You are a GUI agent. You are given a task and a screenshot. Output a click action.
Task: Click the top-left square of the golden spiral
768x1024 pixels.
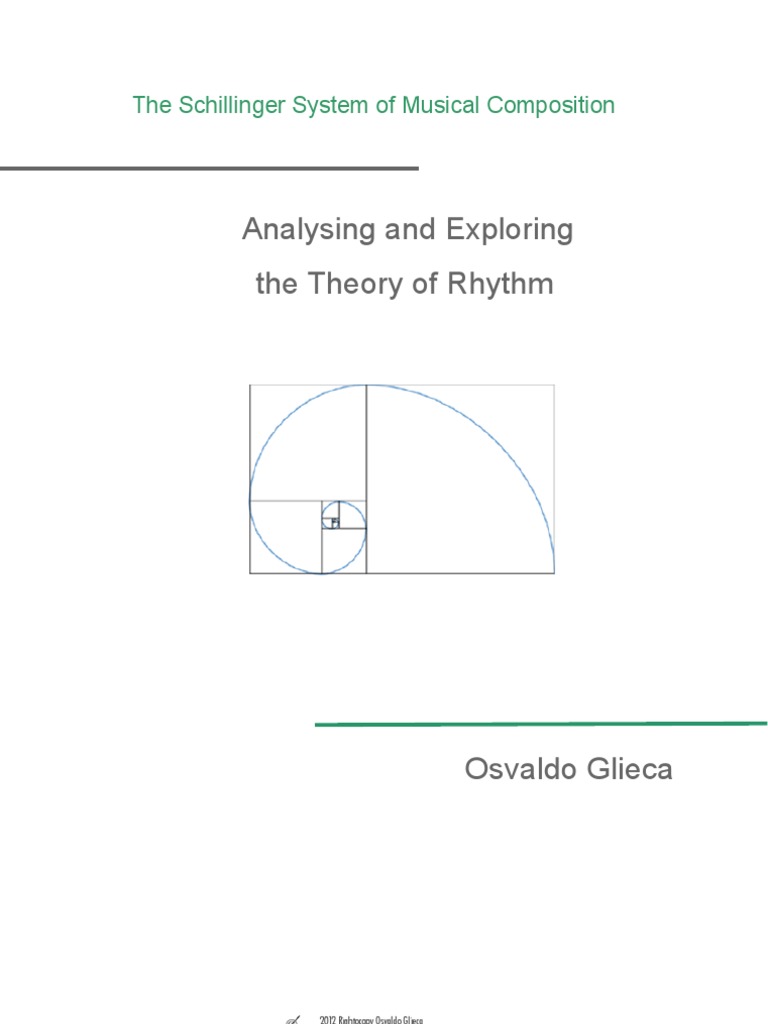(308, 443)
